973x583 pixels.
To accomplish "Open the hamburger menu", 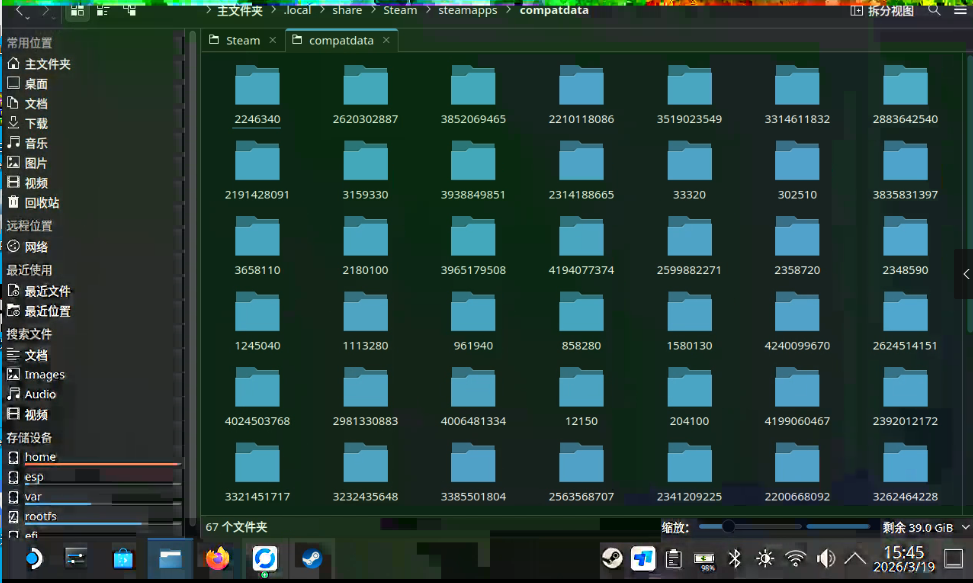I will (x=960, y=11).
